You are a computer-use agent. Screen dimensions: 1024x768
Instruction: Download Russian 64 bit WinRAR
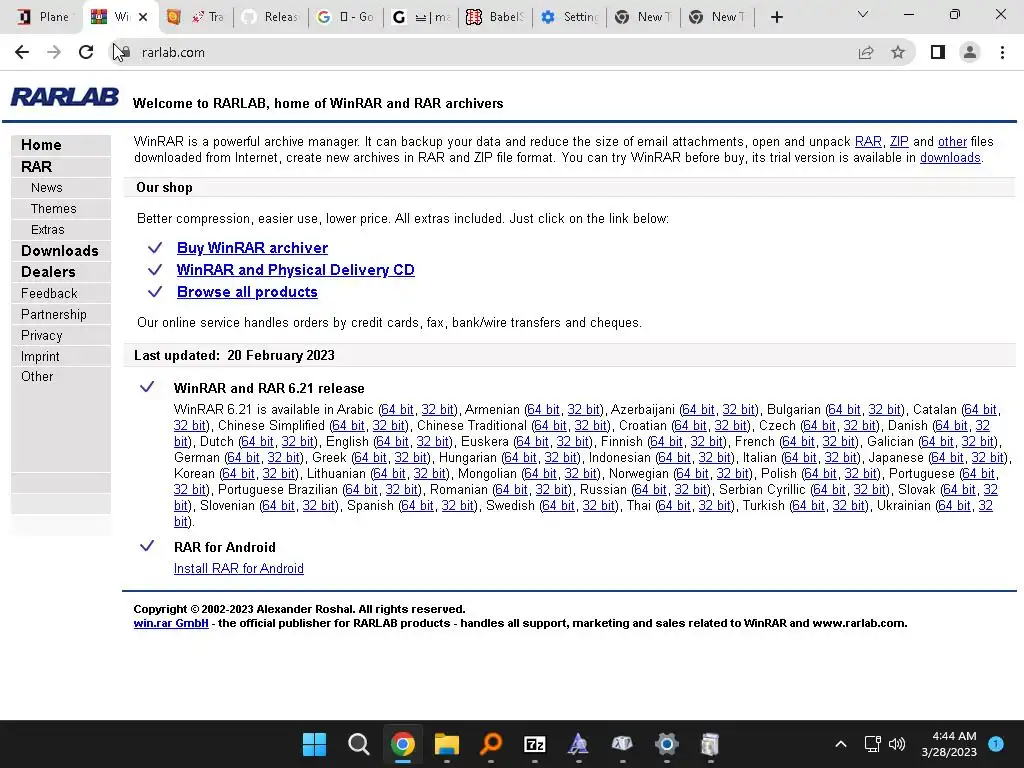pyautogui.click(x=650, y=489)
